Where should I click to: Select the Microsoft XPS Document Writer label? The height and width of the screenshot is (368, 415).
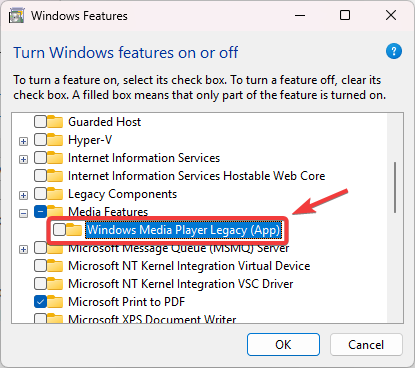[x=152, y=319]
